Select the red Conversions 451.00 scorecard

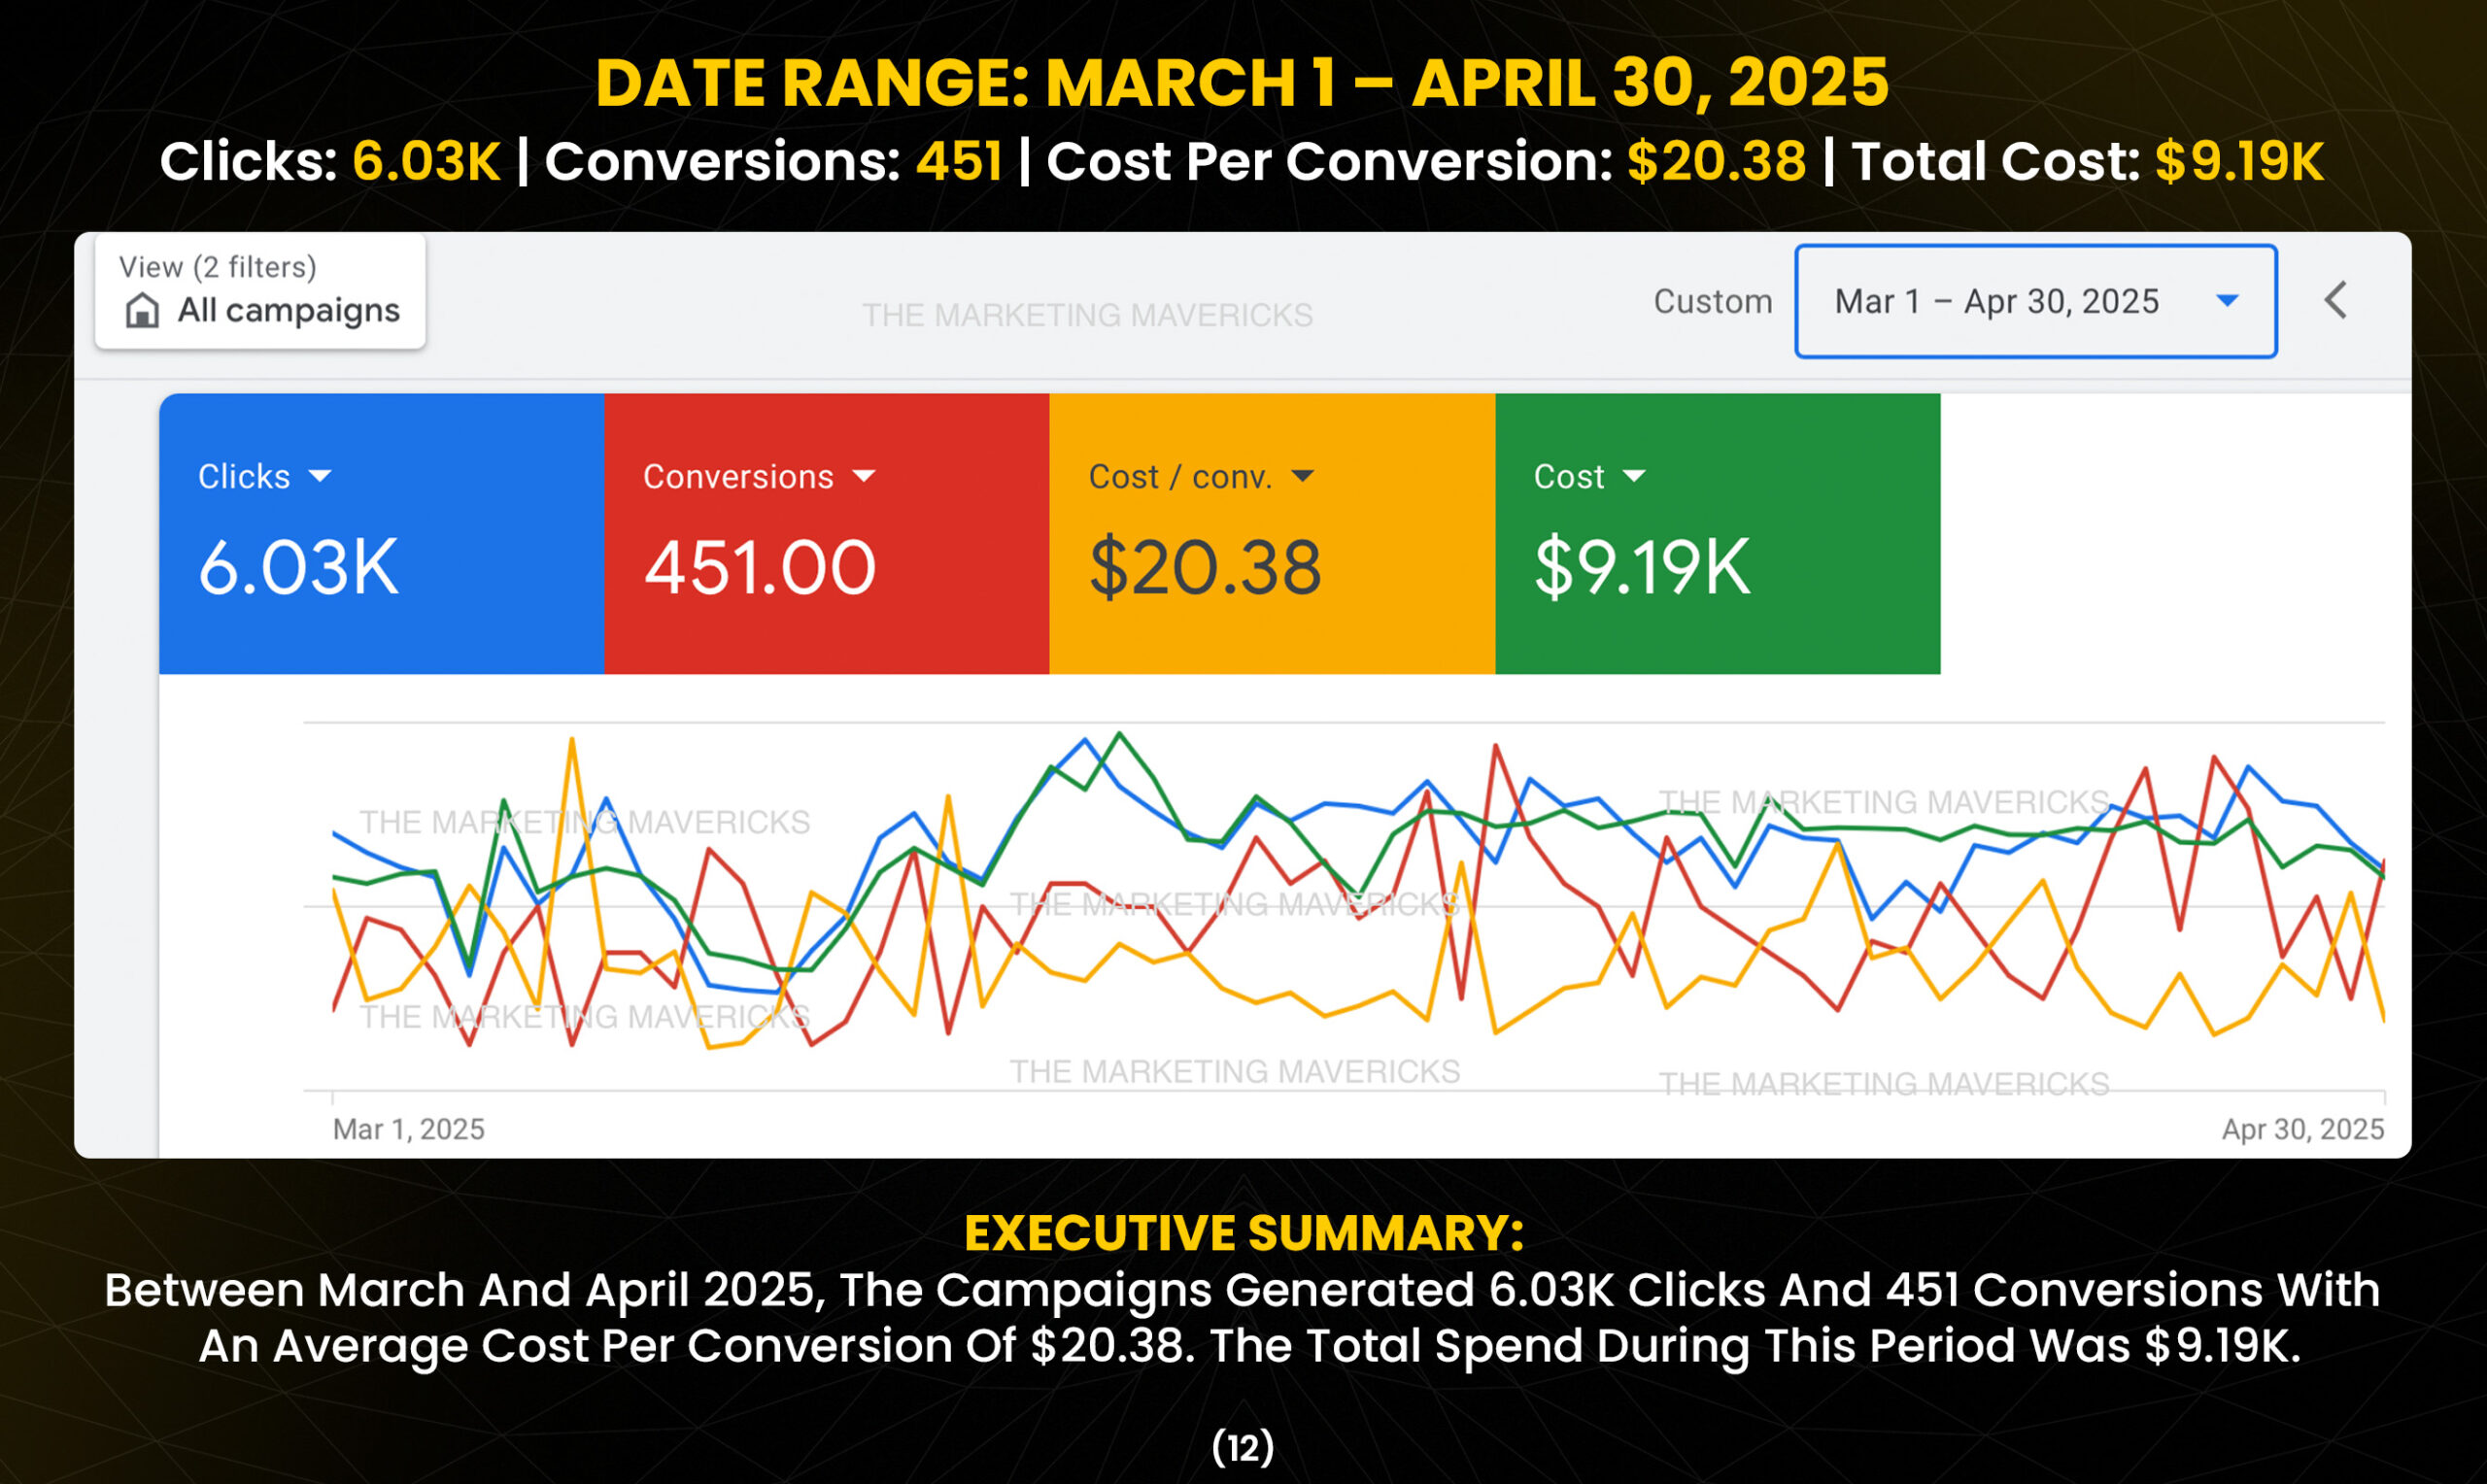click(x=827, y=533)
